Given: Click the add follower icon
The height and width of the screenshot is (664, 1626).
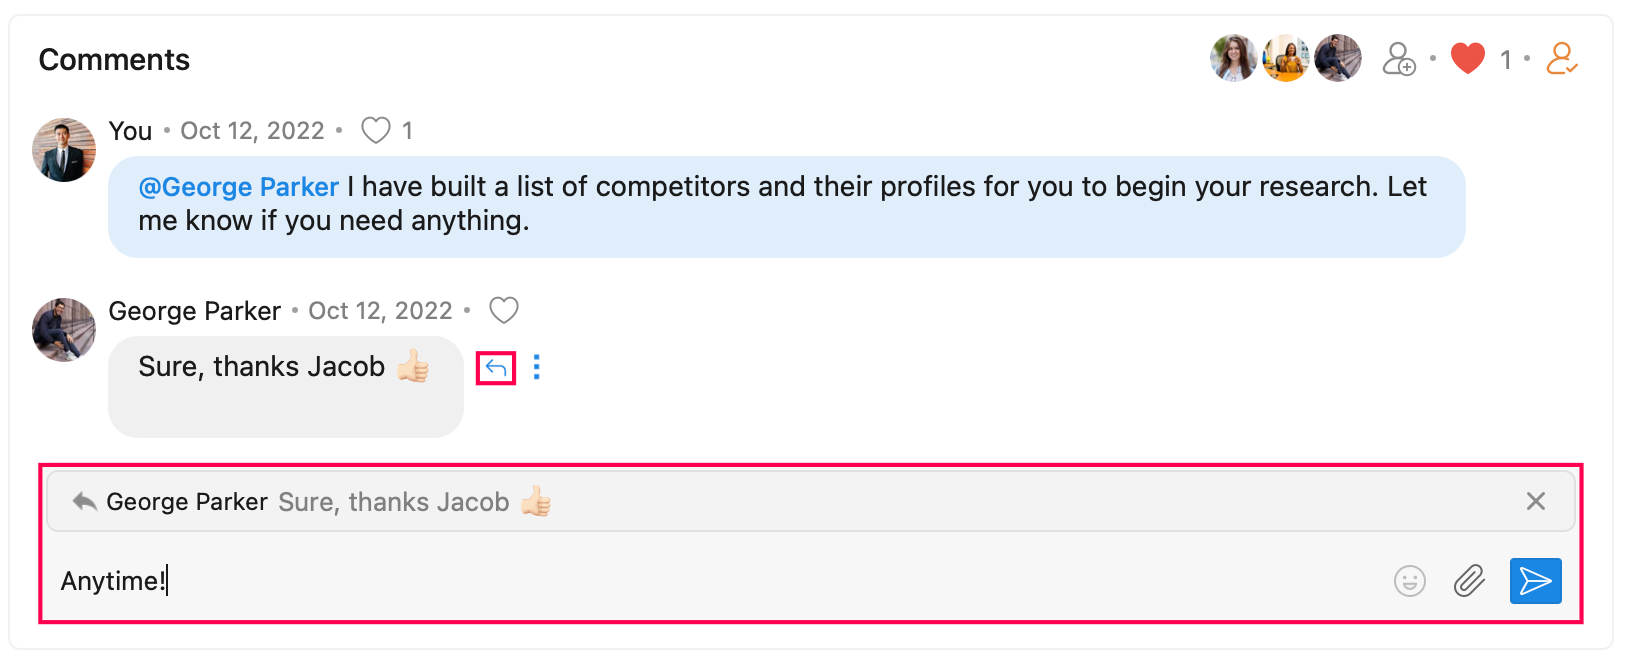Looking at the screenshot, I should coord(1399,60).
